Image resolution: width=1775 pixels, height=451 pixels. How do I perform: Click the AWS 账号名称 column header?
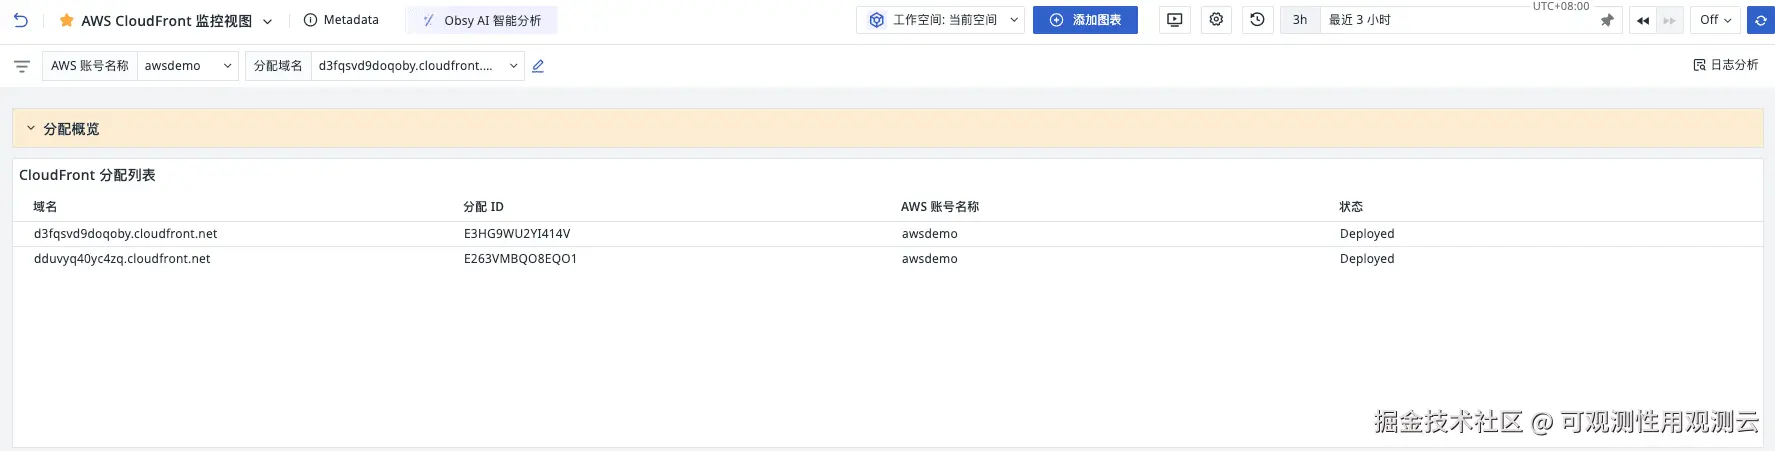940,207
